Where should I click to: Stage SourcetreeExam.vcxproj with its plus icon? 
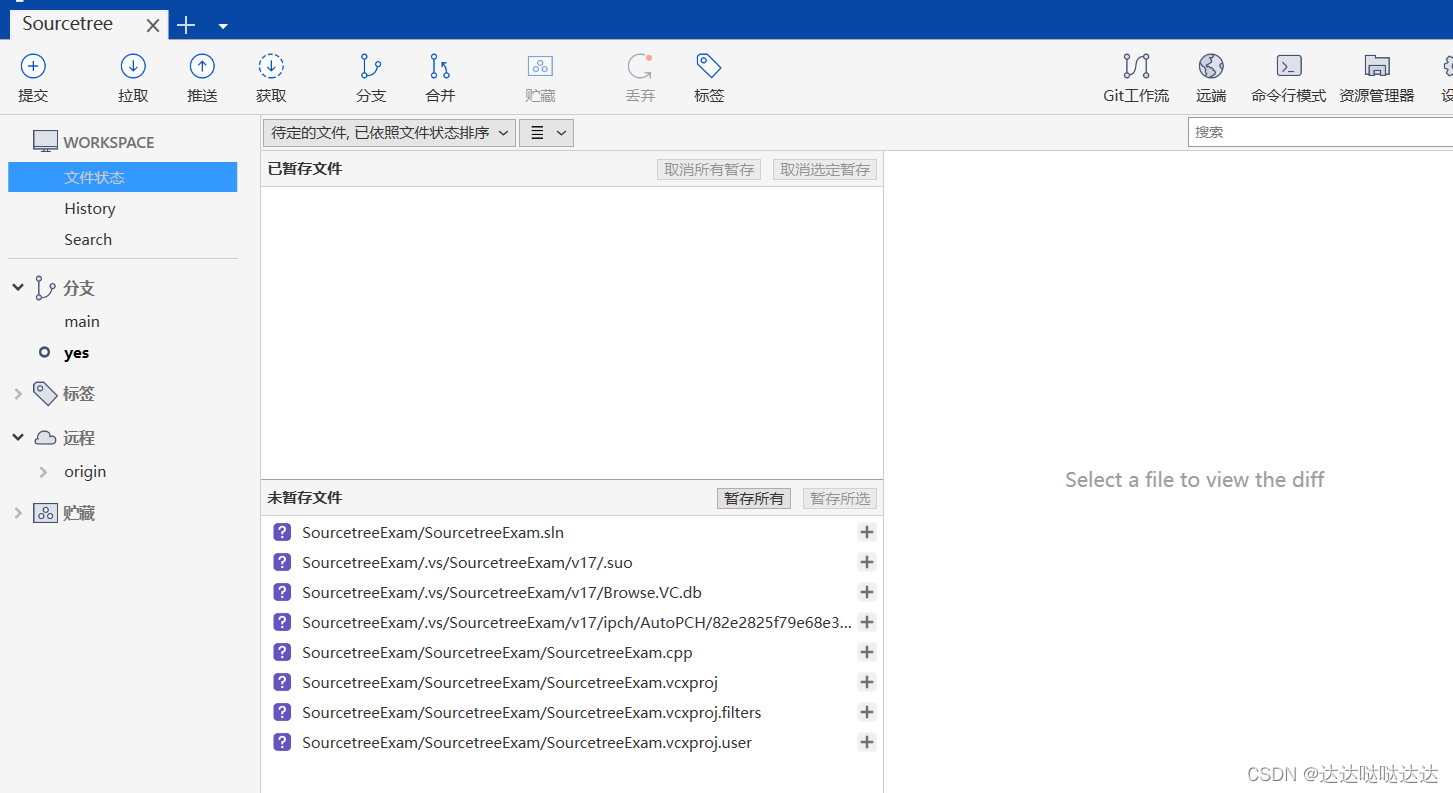[867, 683]
